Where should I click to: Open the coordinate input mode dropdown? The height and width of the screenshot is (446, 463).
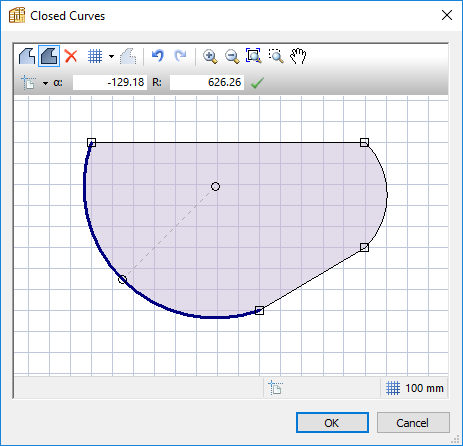point(45,83)
